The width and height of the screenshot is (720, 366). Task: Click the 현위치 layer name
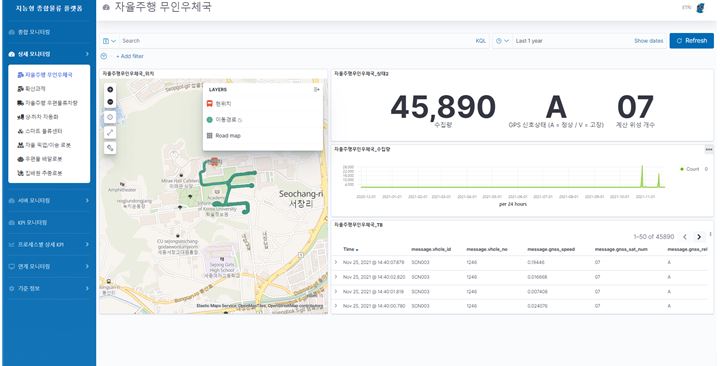(x=223, y=104)
